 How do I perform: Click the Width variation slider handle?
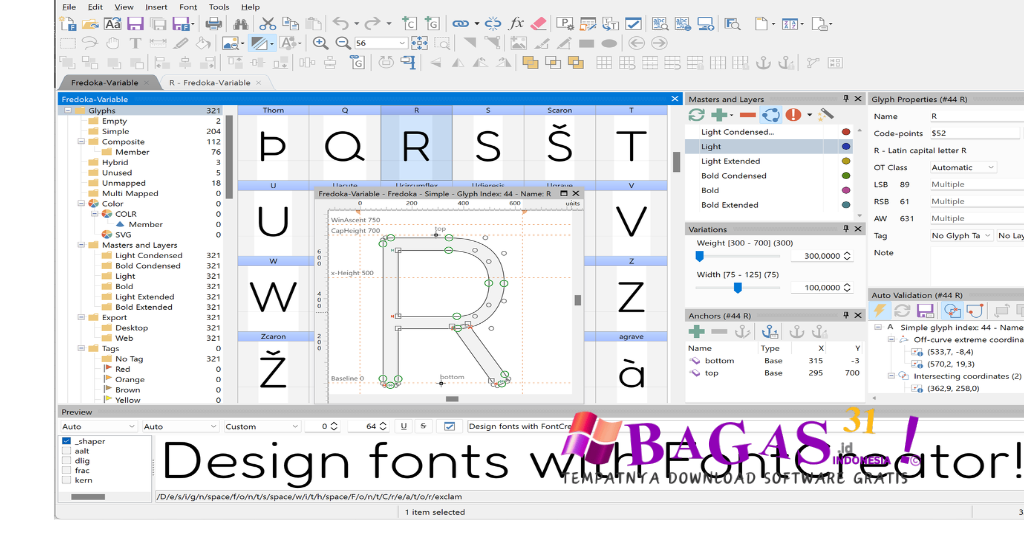(x=737, y=287)
